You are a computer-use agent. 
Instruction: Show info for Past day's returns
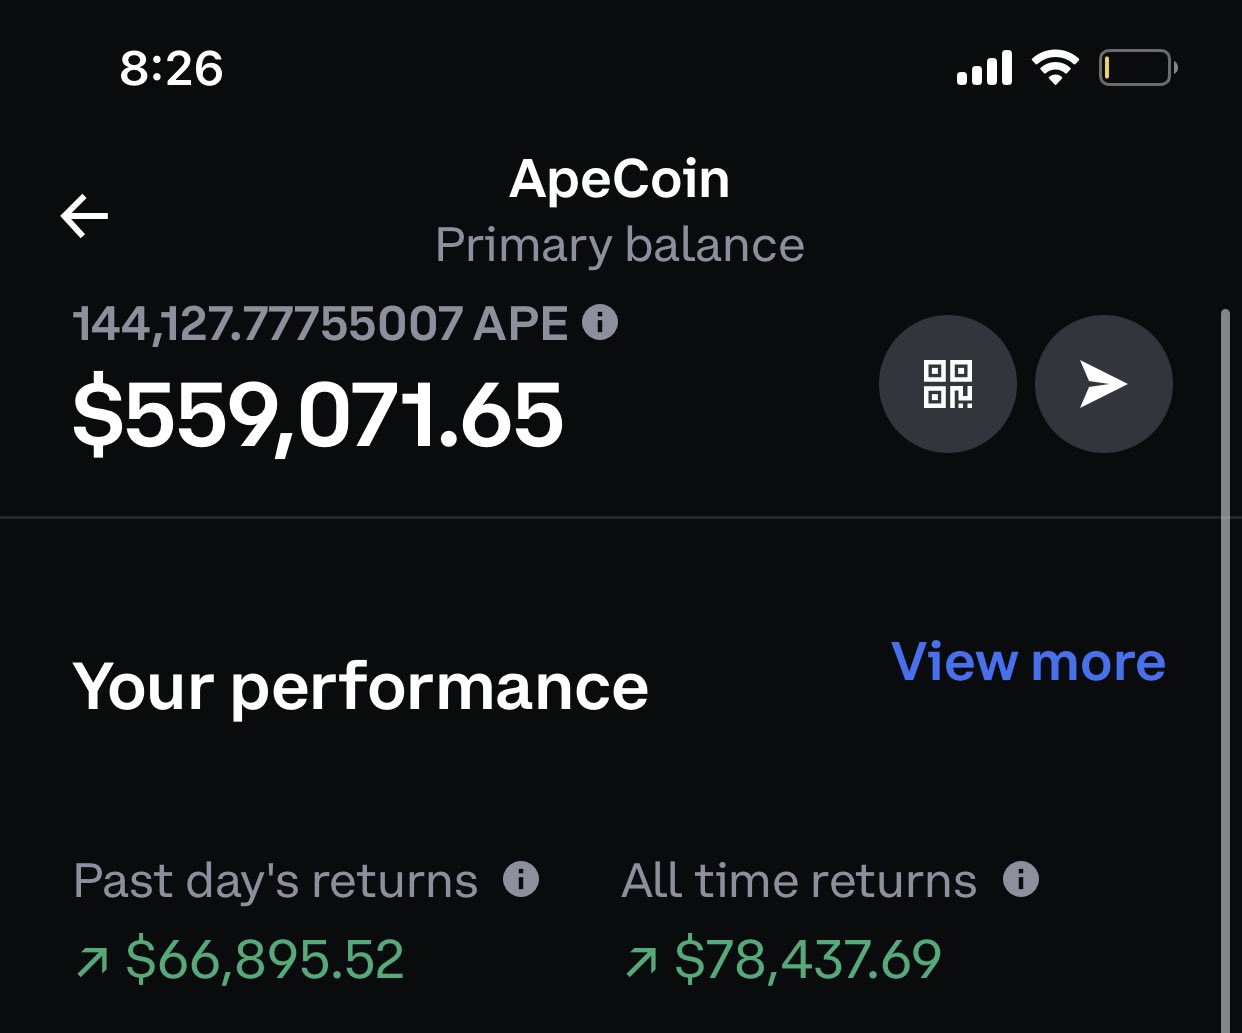pyautogui.click(x=521, y=880)
